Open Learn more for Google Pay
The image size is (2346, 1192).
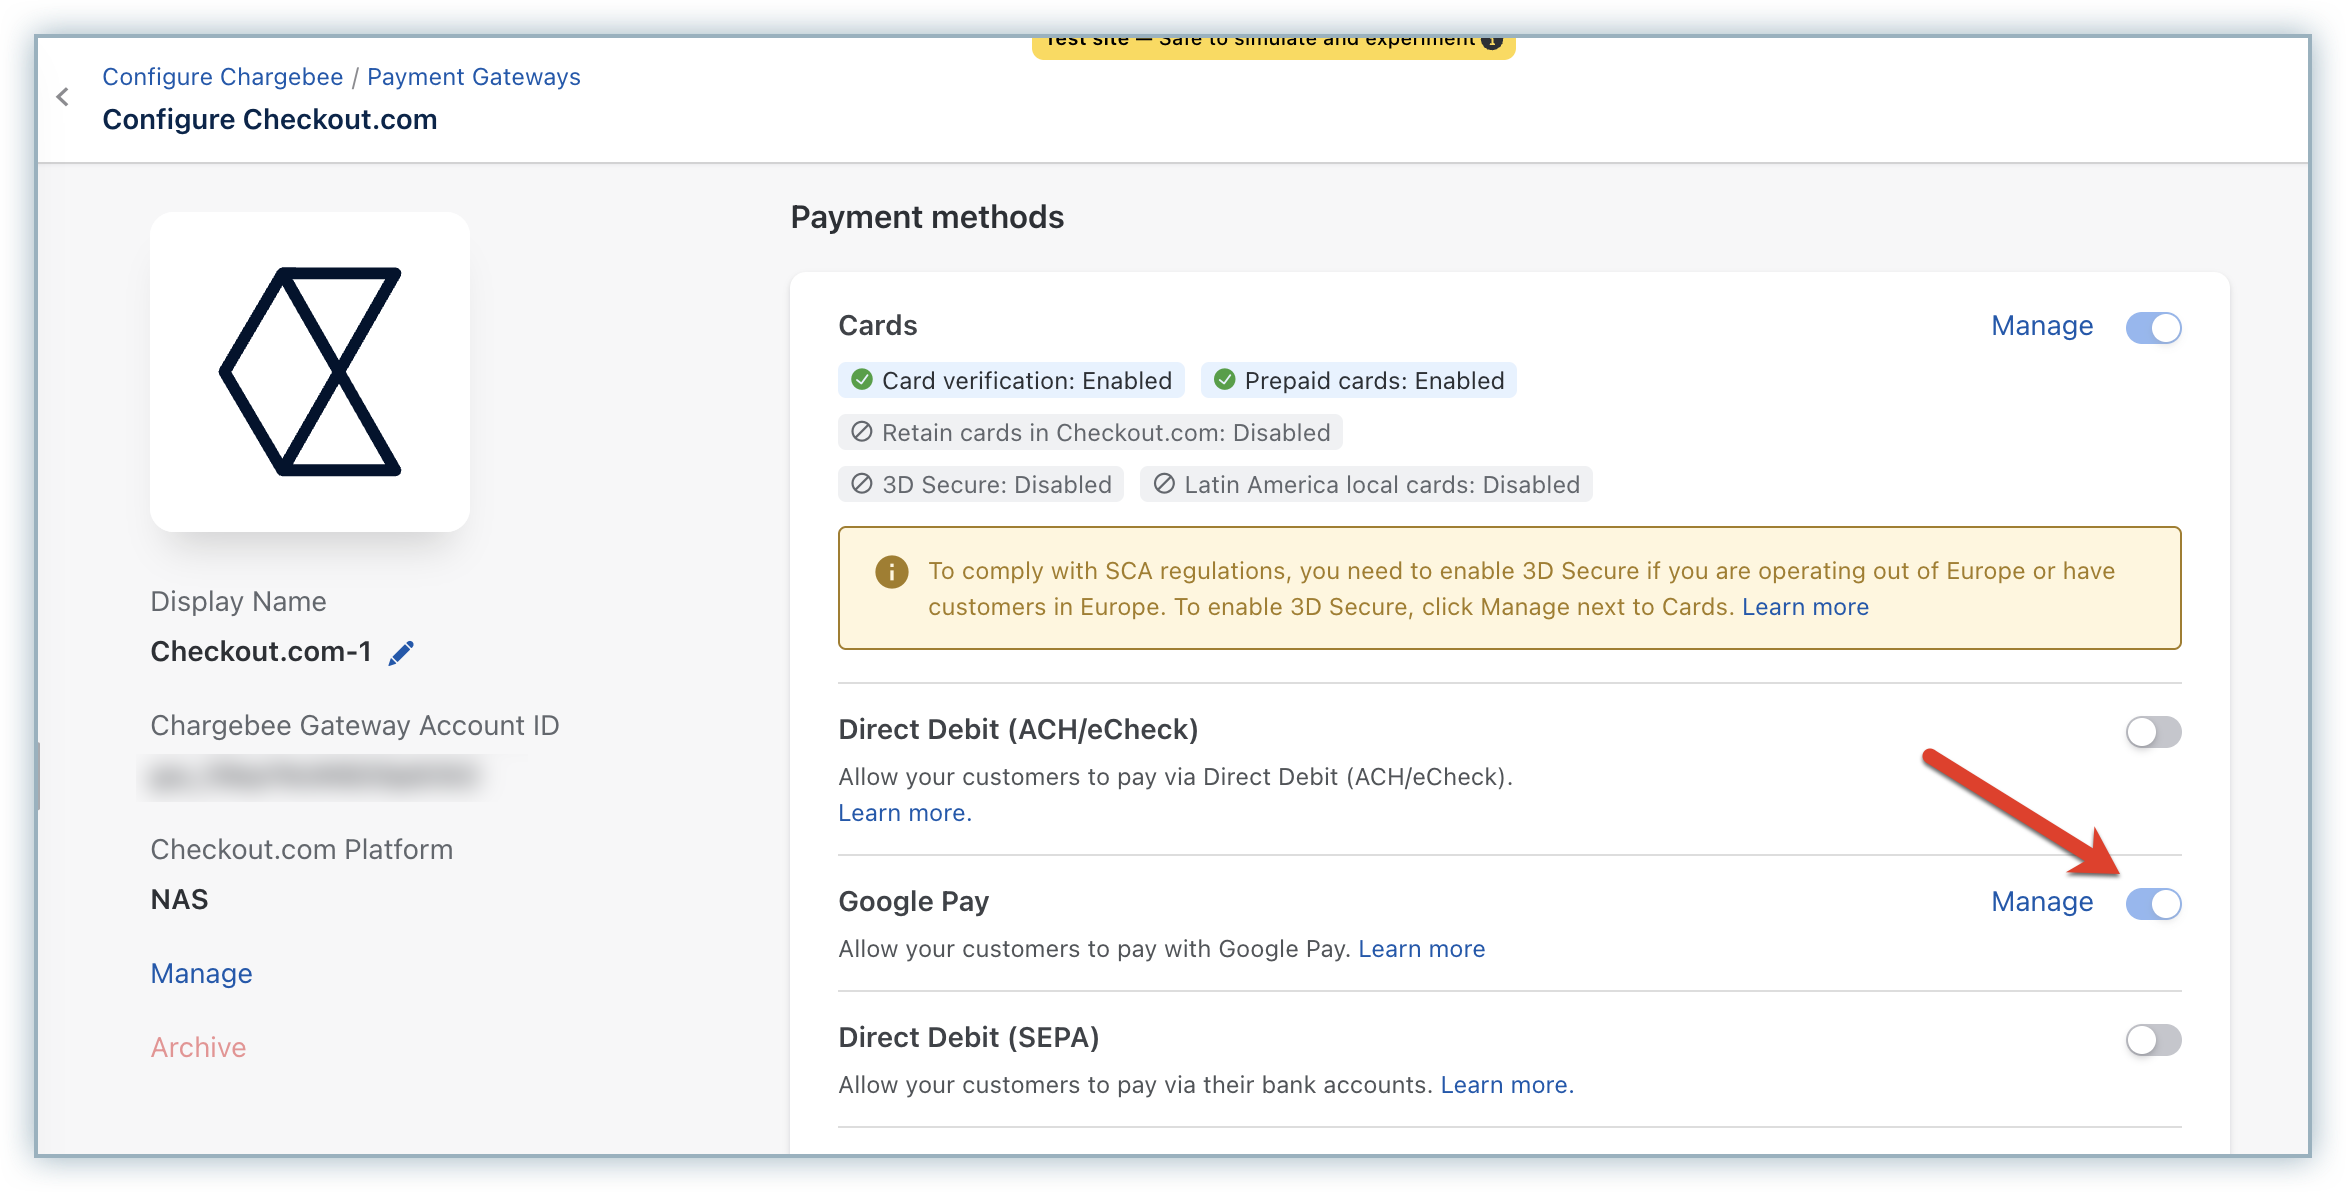tap(1421, 949)
